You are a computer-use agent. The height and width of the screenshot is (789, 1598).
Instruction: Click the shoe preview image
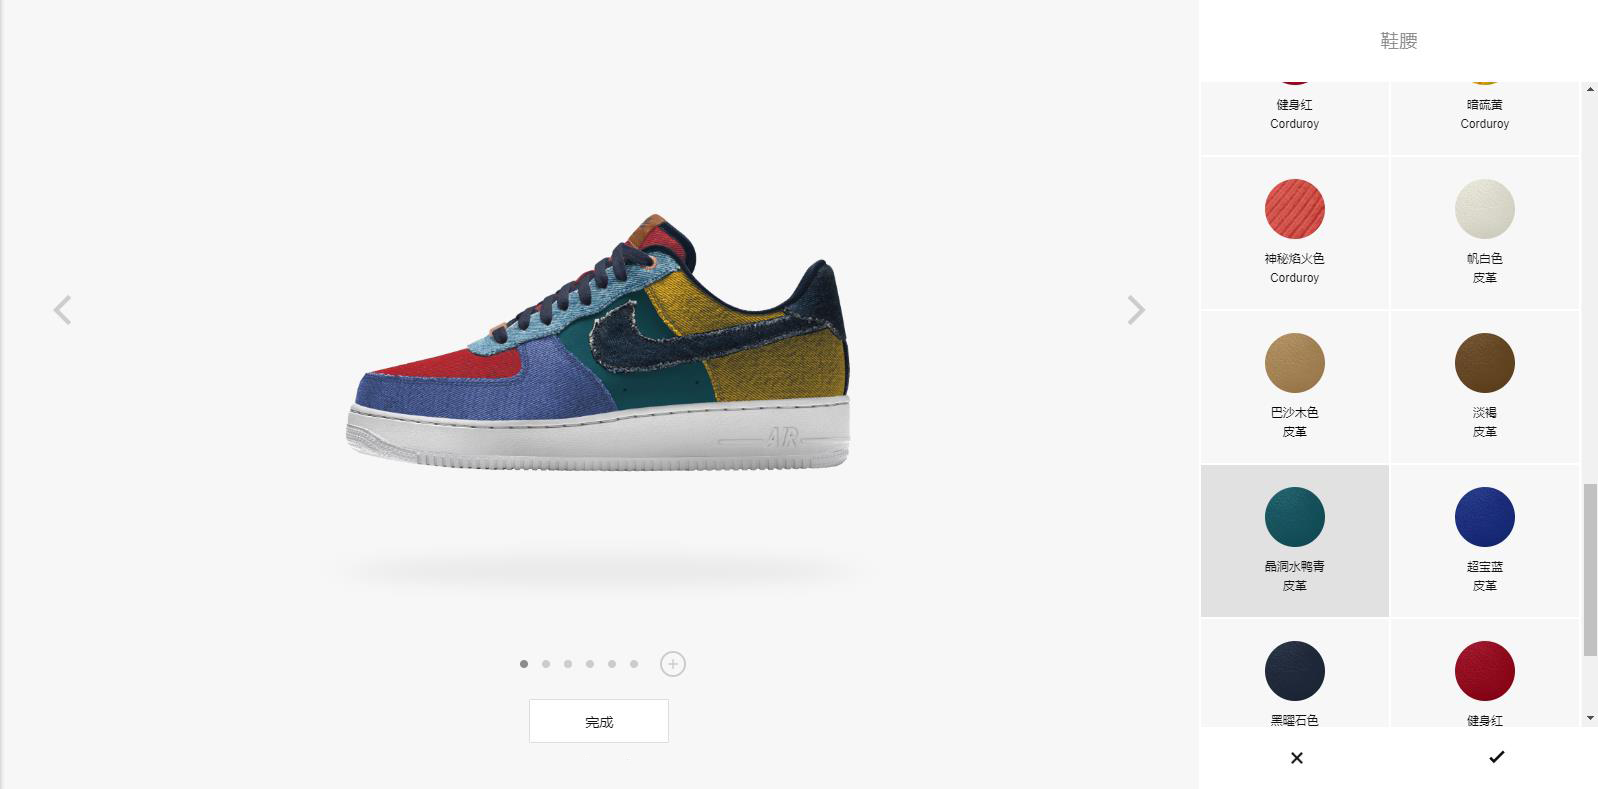(x=598, y=343)
